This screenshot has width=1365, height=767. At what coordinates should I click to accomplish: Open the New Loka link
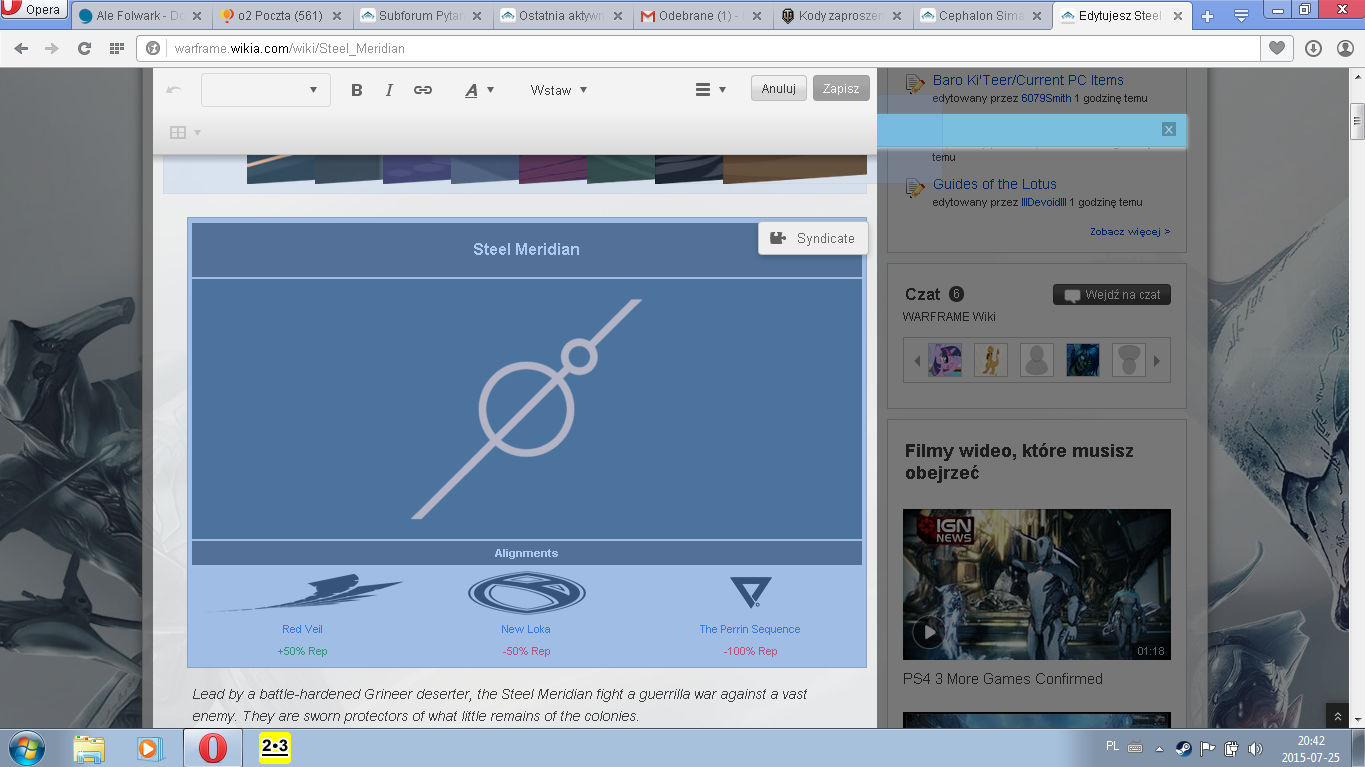pyautogui.click(x=526, y=629)
